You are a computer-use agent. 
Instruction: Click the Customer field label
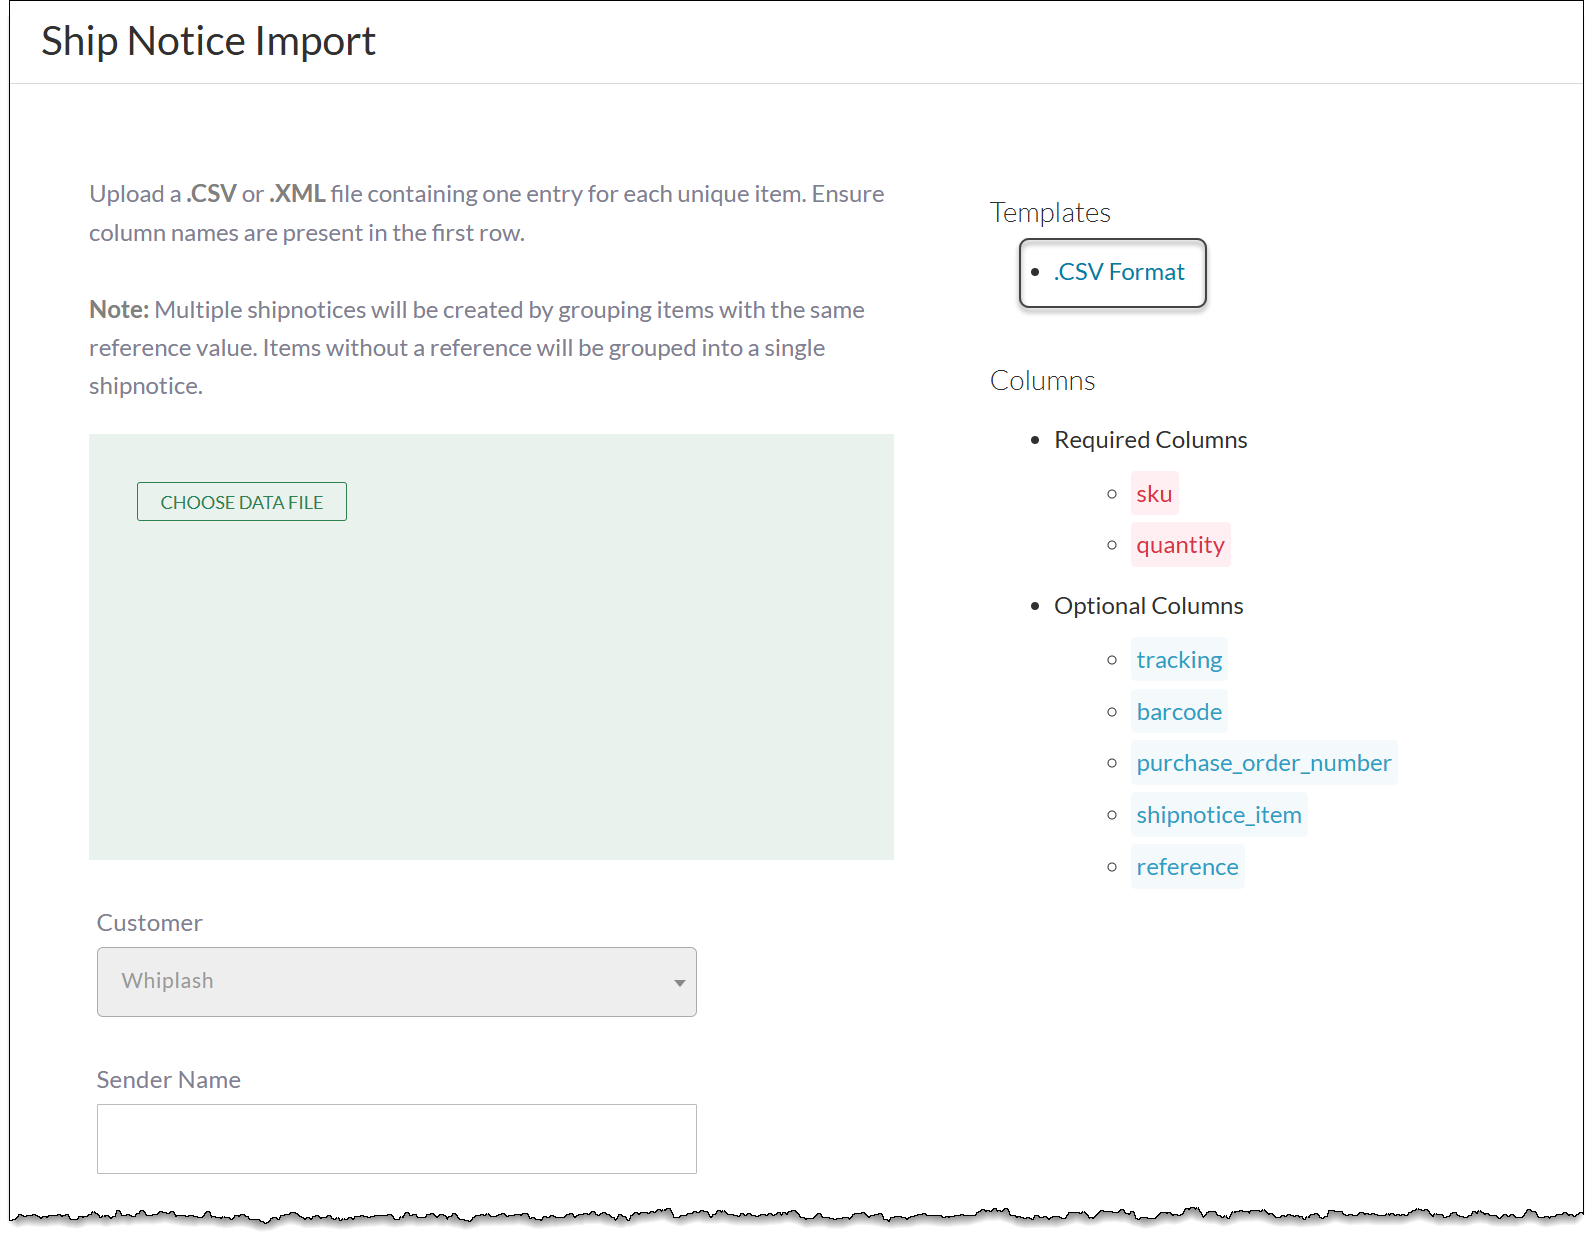pyautogui.click(x=150, y=923)
